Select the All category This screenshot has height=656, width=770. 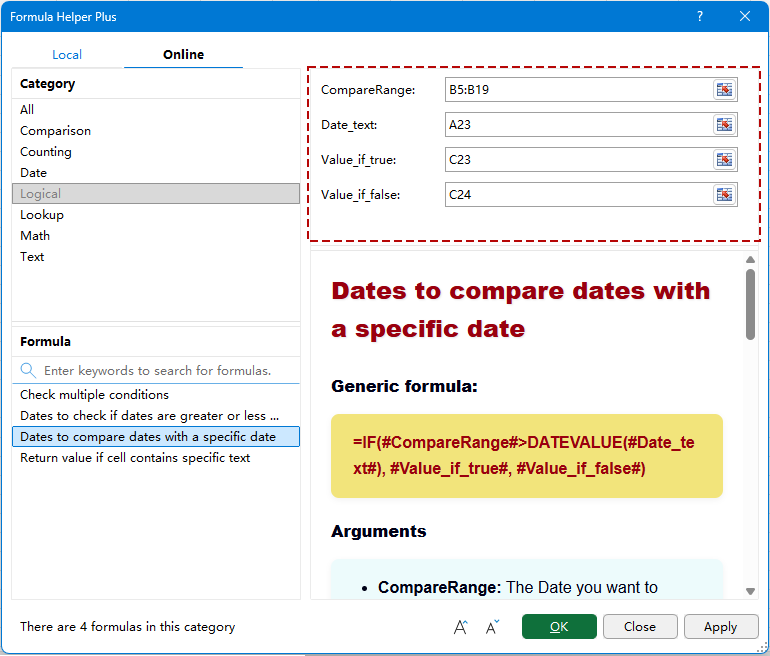(156, 109)
